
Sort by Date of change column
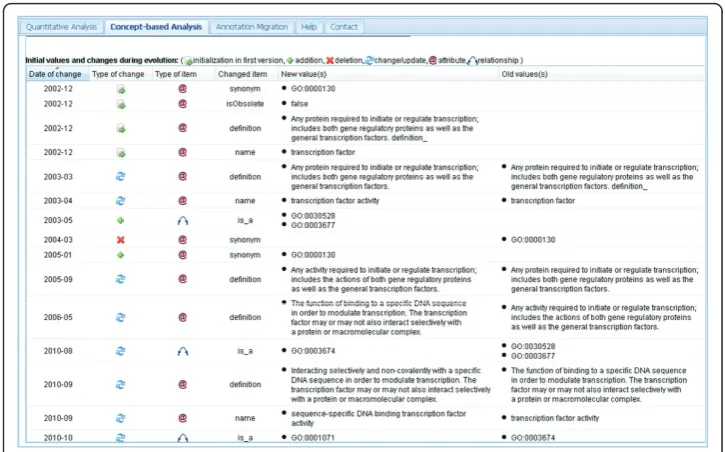tap(57, 74)
